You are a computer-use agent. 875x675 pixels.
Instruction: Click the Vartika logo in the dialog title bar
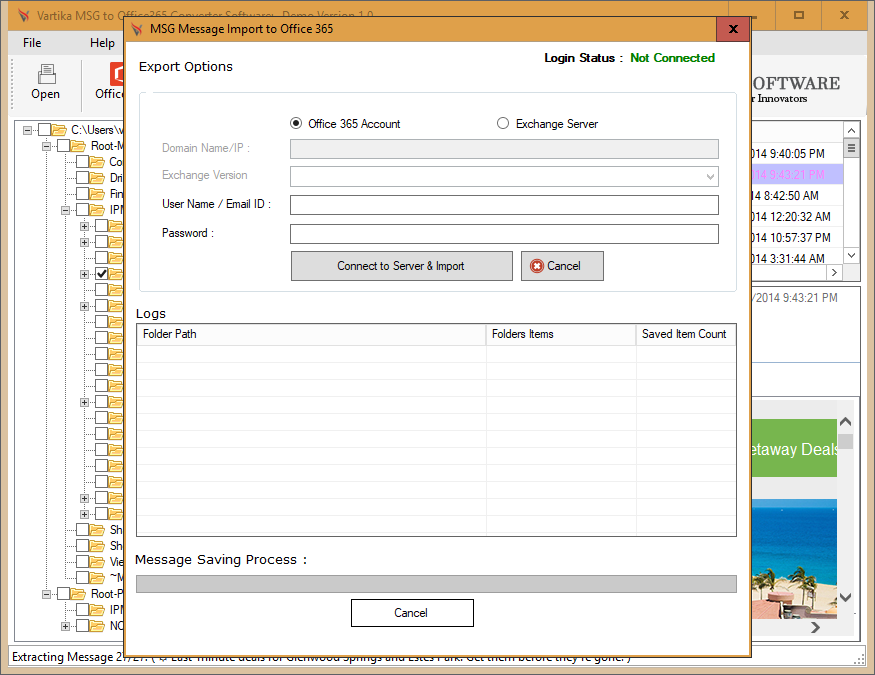(x=137, y=29)
